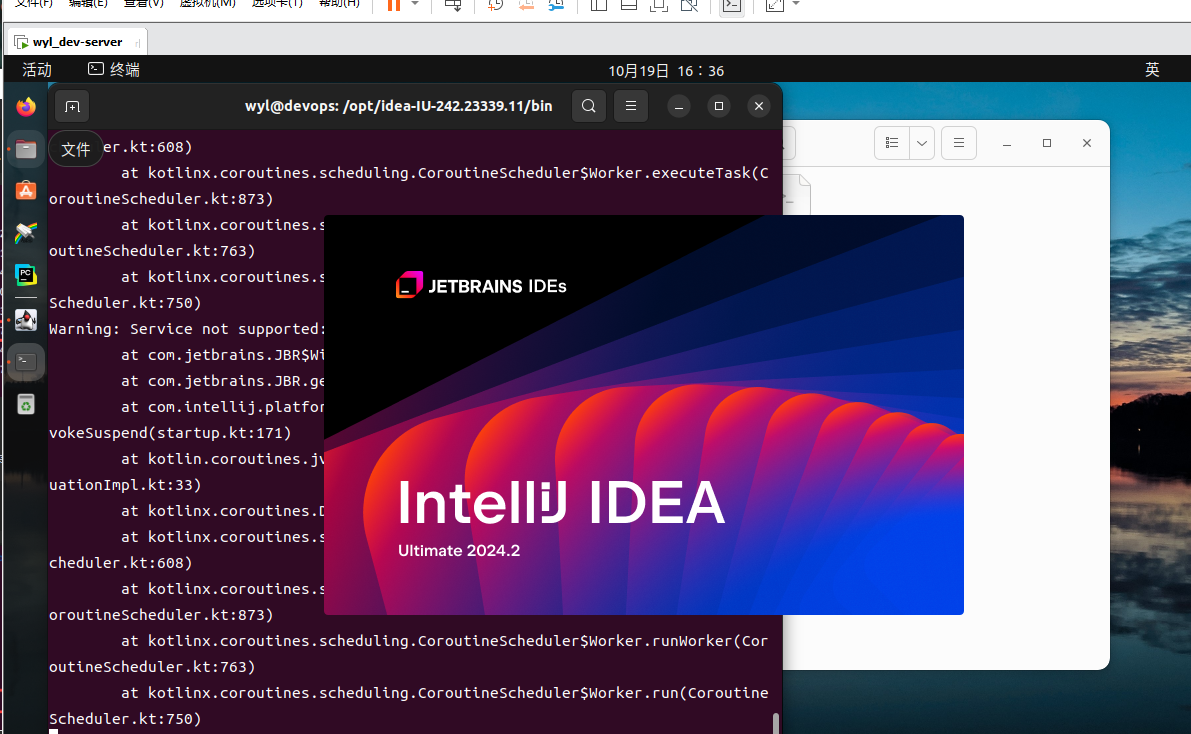Open Ubuntu Software from the dock
The image size is (1191, 734).
click(24, 190)
